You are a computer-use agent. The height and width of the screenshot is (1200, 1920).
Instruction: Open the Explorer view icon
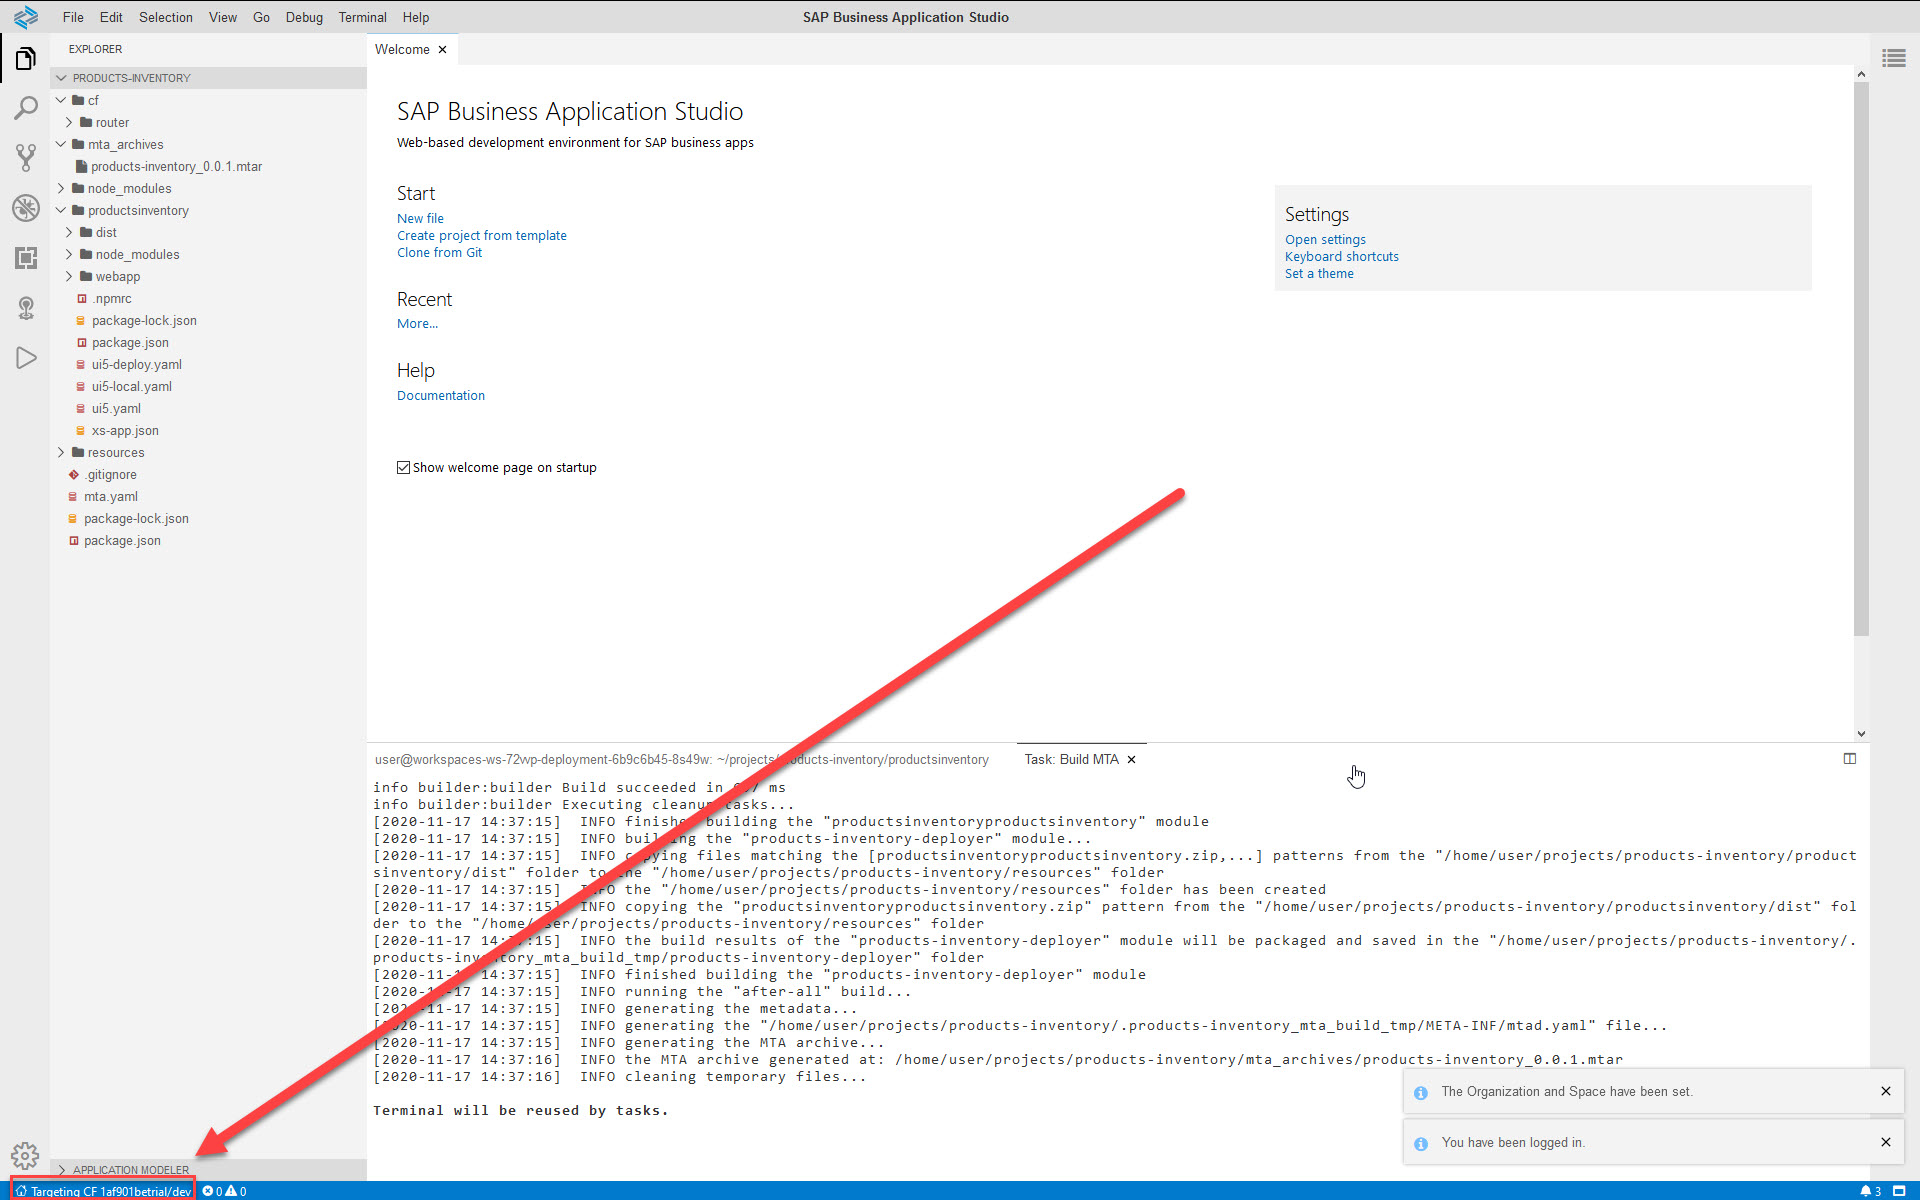point(26,59)
